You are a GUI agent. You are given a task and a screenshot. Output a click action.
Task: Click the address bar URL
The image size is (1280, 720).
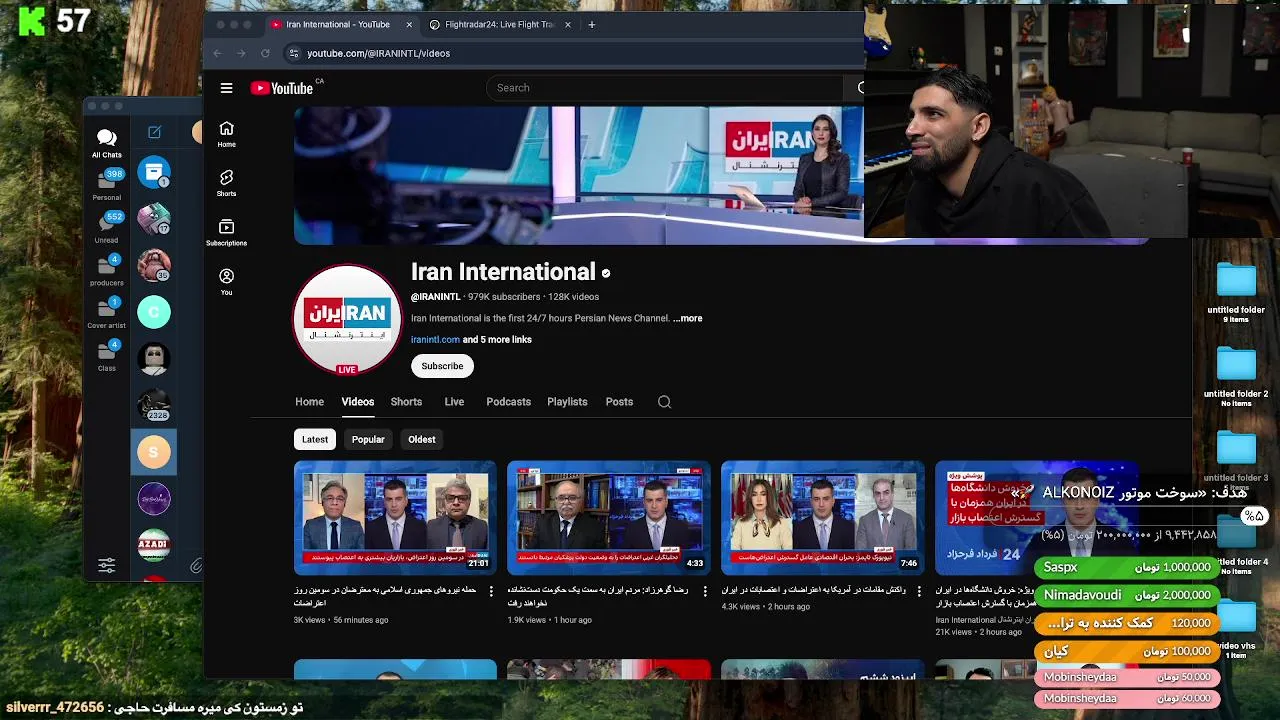point(378,53)
